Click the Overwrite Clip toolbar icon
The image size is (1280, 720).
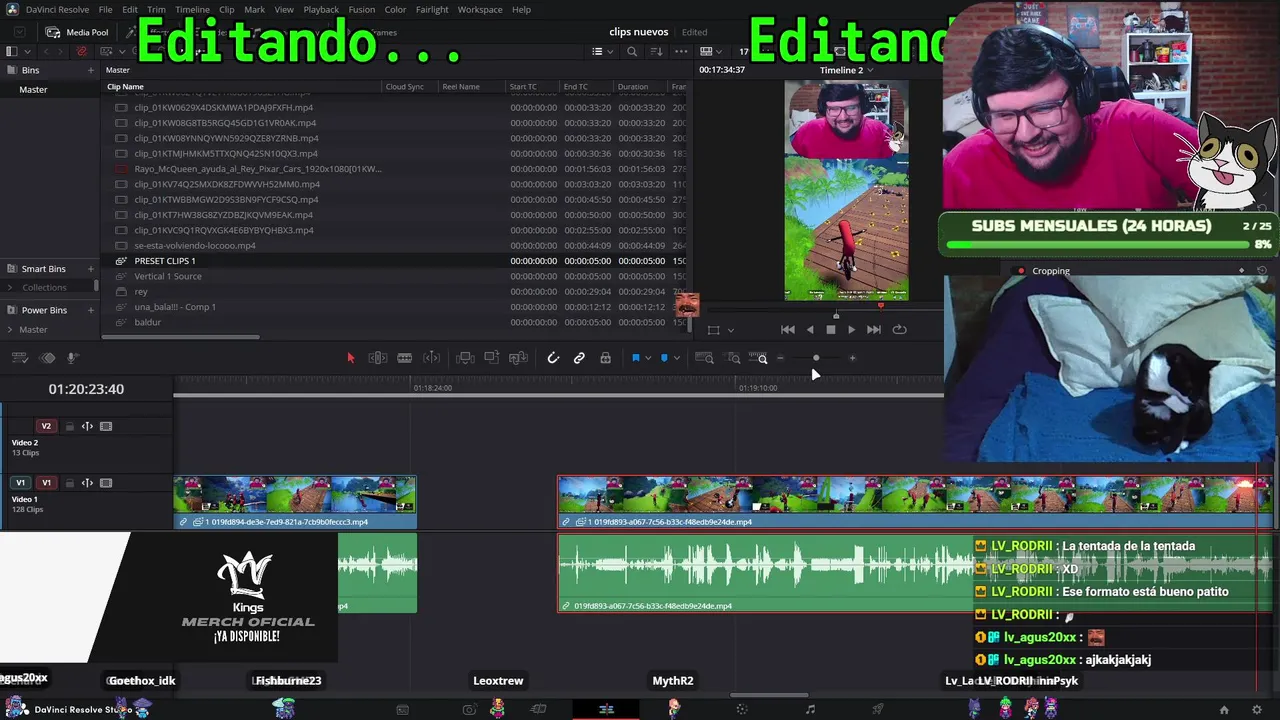click(491, 358)
